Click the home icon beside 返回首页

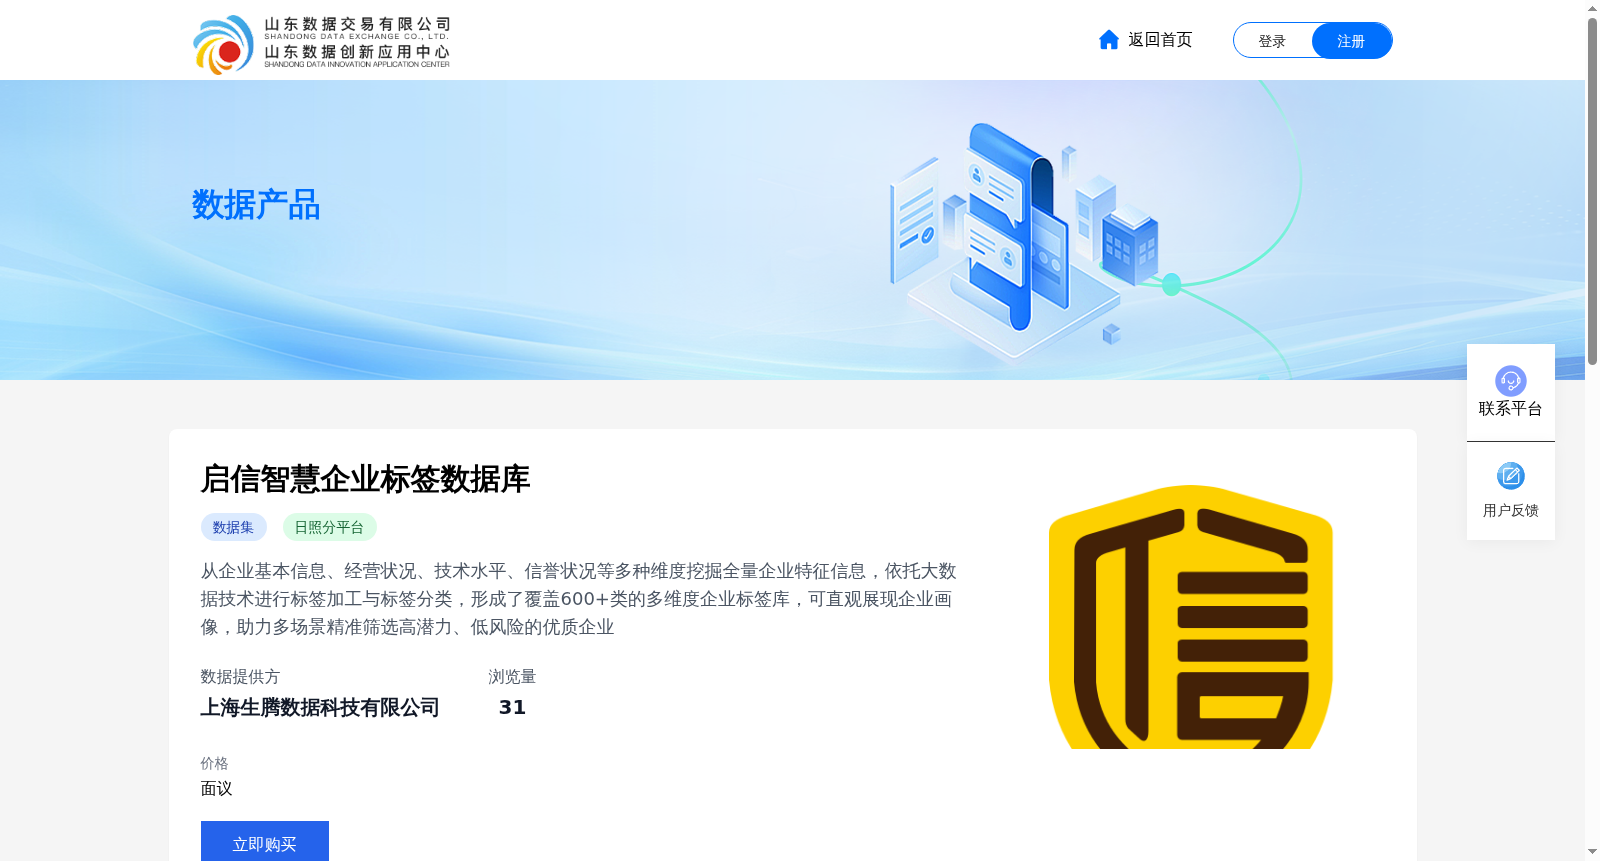pyautogui.click(x=1108, y=40)
